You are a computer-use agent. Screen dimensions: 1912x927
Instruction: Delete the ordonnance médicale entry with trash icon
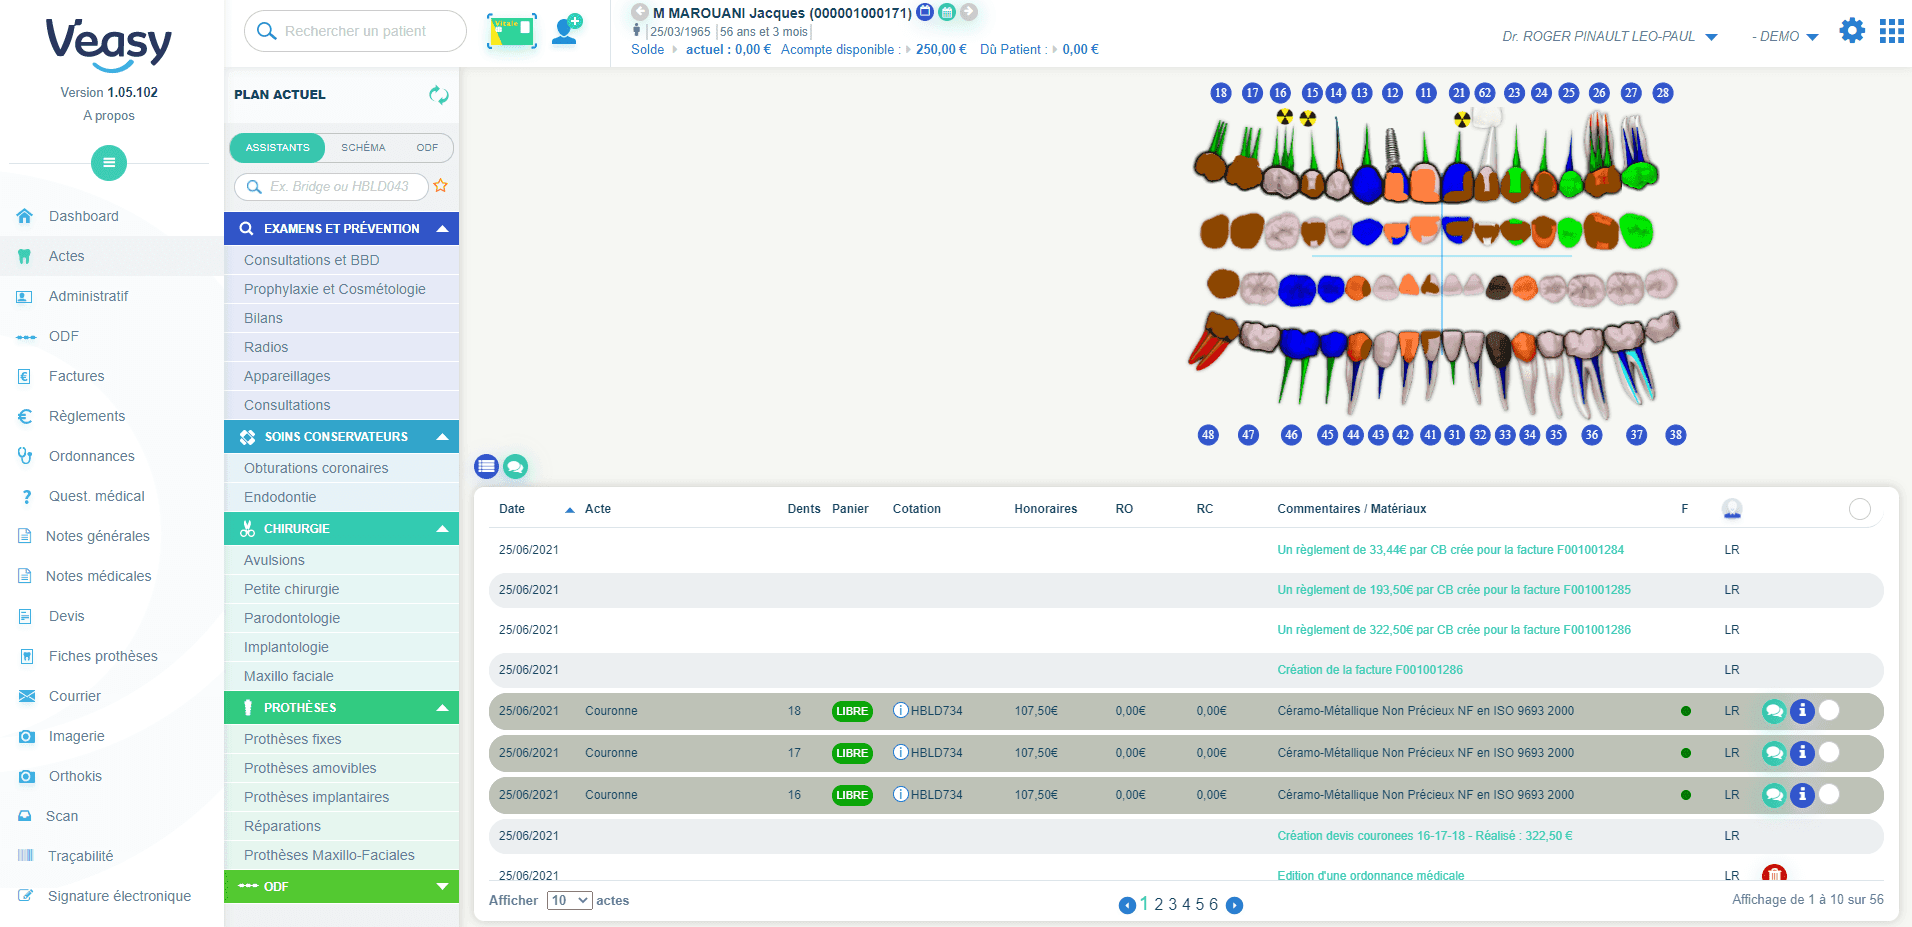pyautogui.click(x=1774, y=875)
